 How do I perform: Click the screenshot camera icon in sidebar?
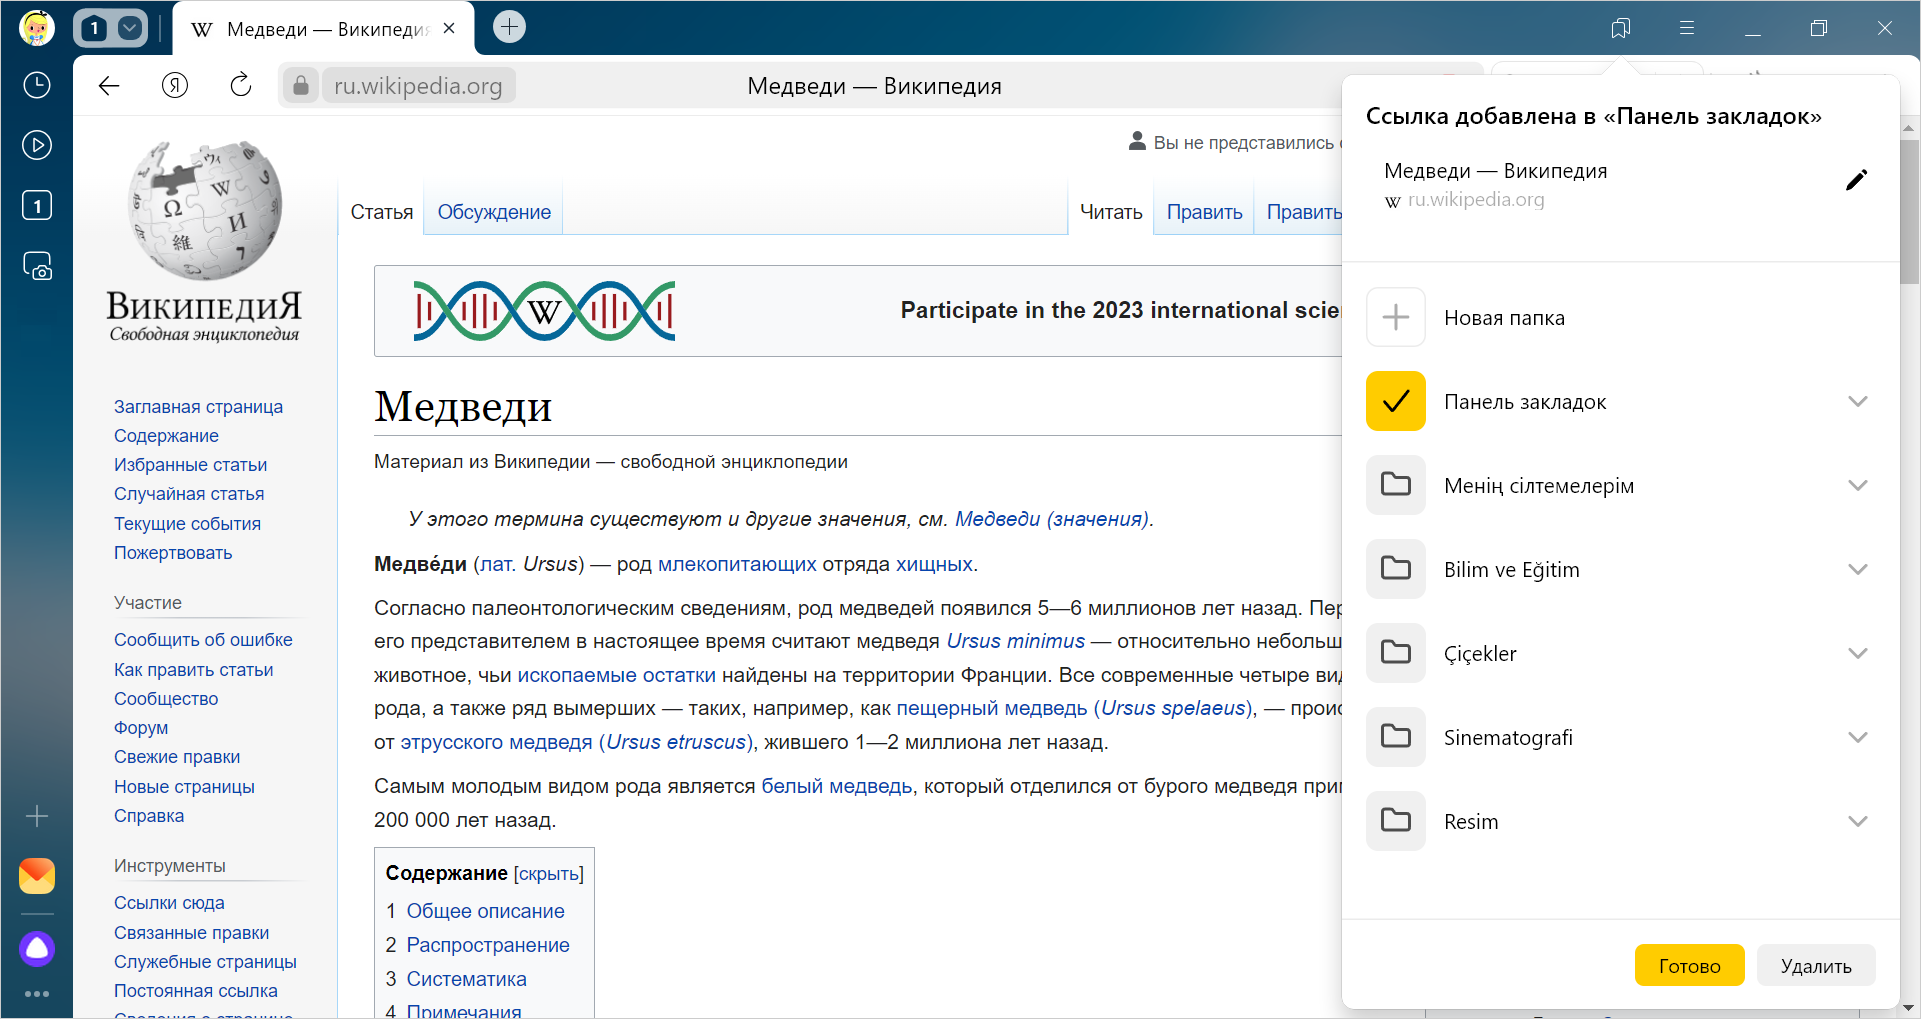click(37, 266)
